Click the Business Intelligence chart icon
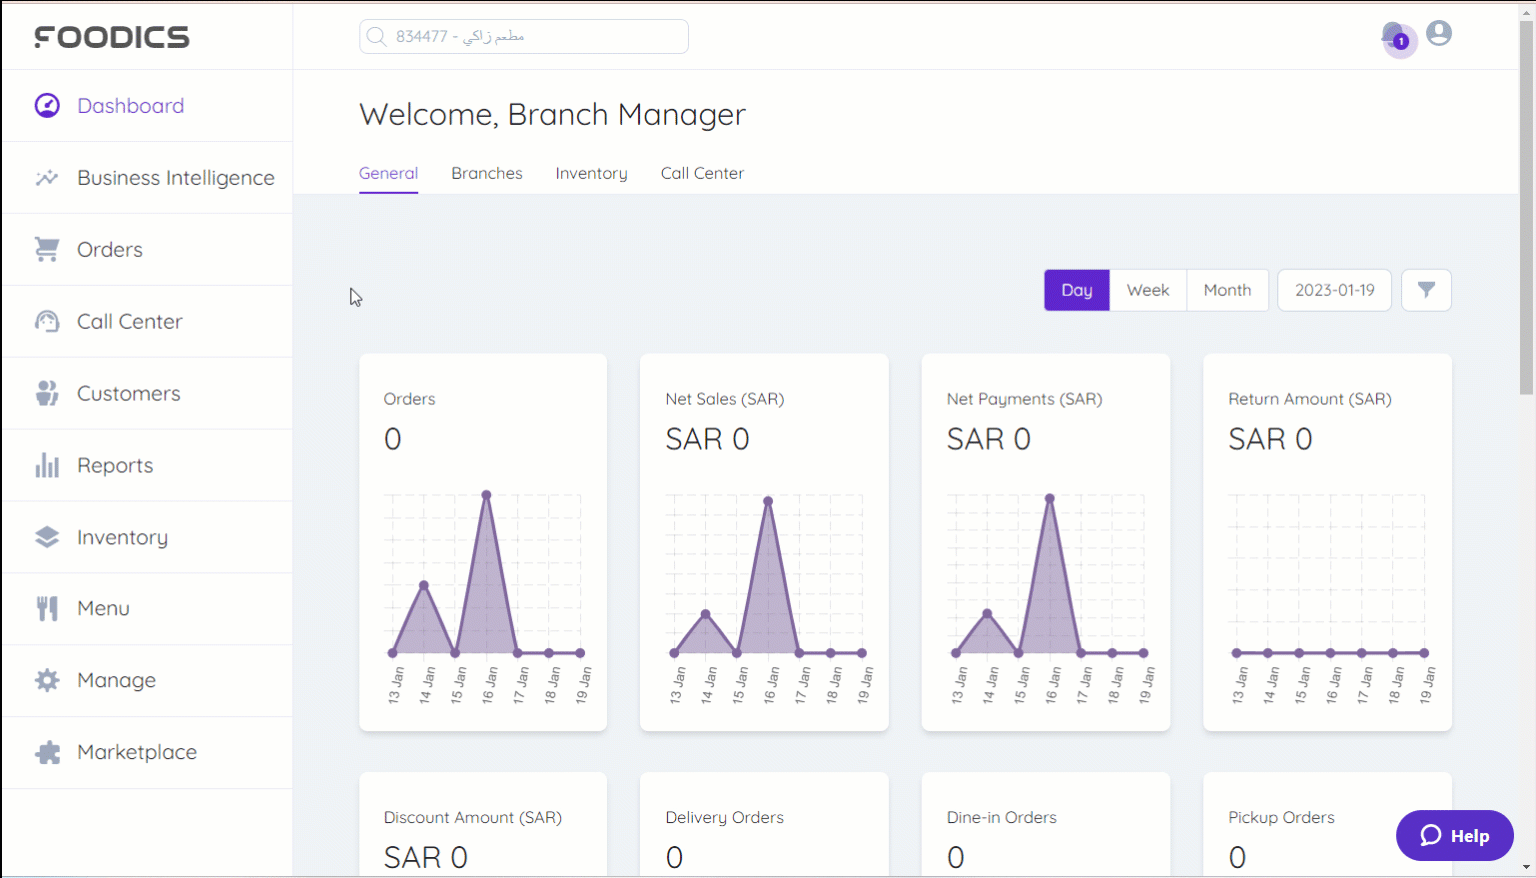The width and height of the screenshot is (1536, 878). (47, 178)
